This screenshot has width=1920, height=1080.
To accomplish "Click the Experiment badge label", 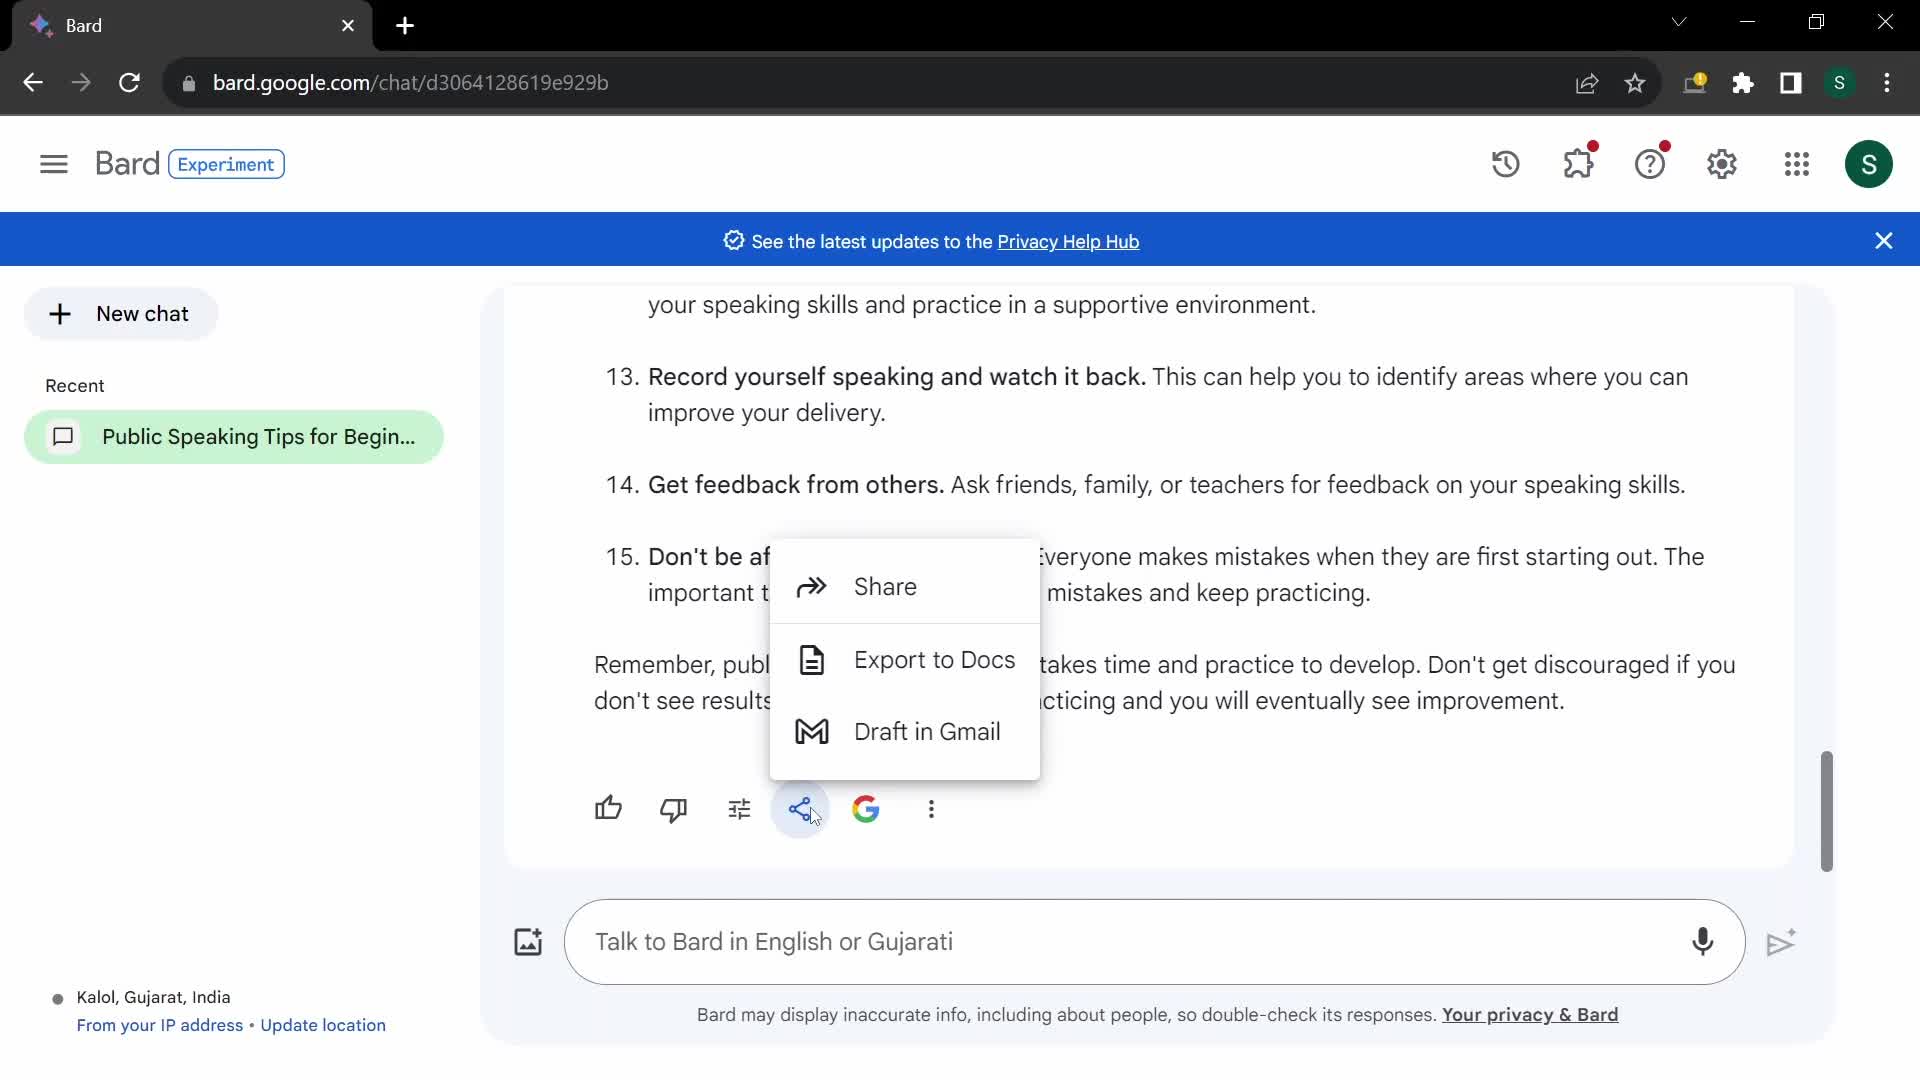I will coord(226,164).
